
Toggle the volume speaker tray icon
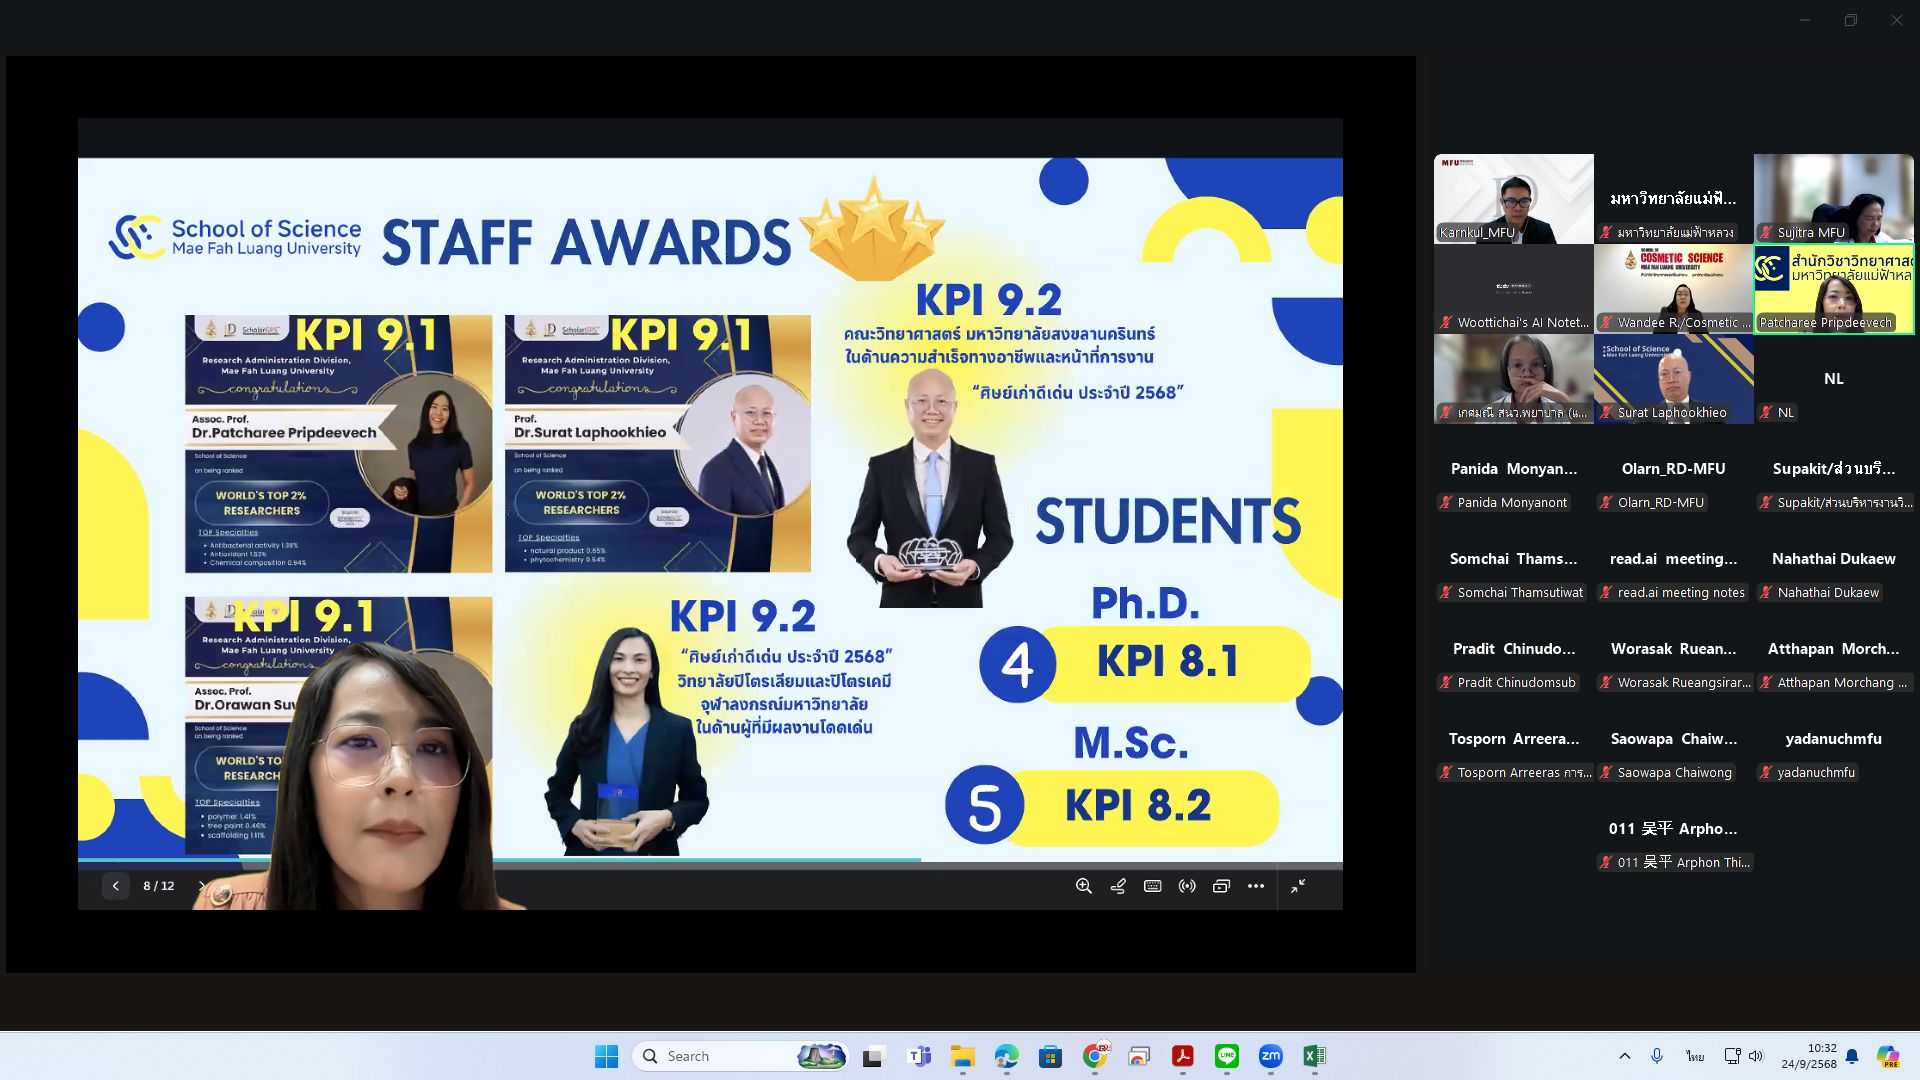point(1756,1056)
